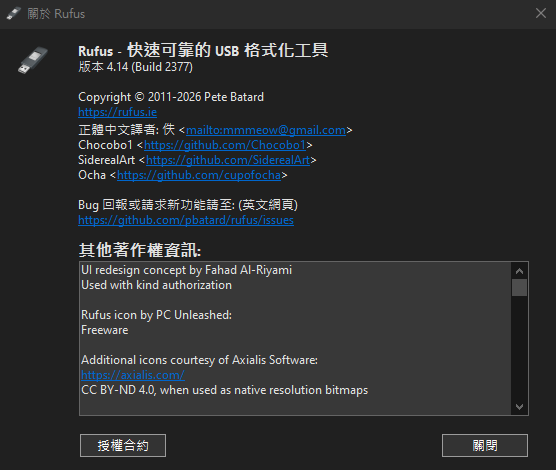This screenshot has width=556, height=470.
Task: Click the 授權合約 license button
Action: pyautogui.click(x=123, y=446)
